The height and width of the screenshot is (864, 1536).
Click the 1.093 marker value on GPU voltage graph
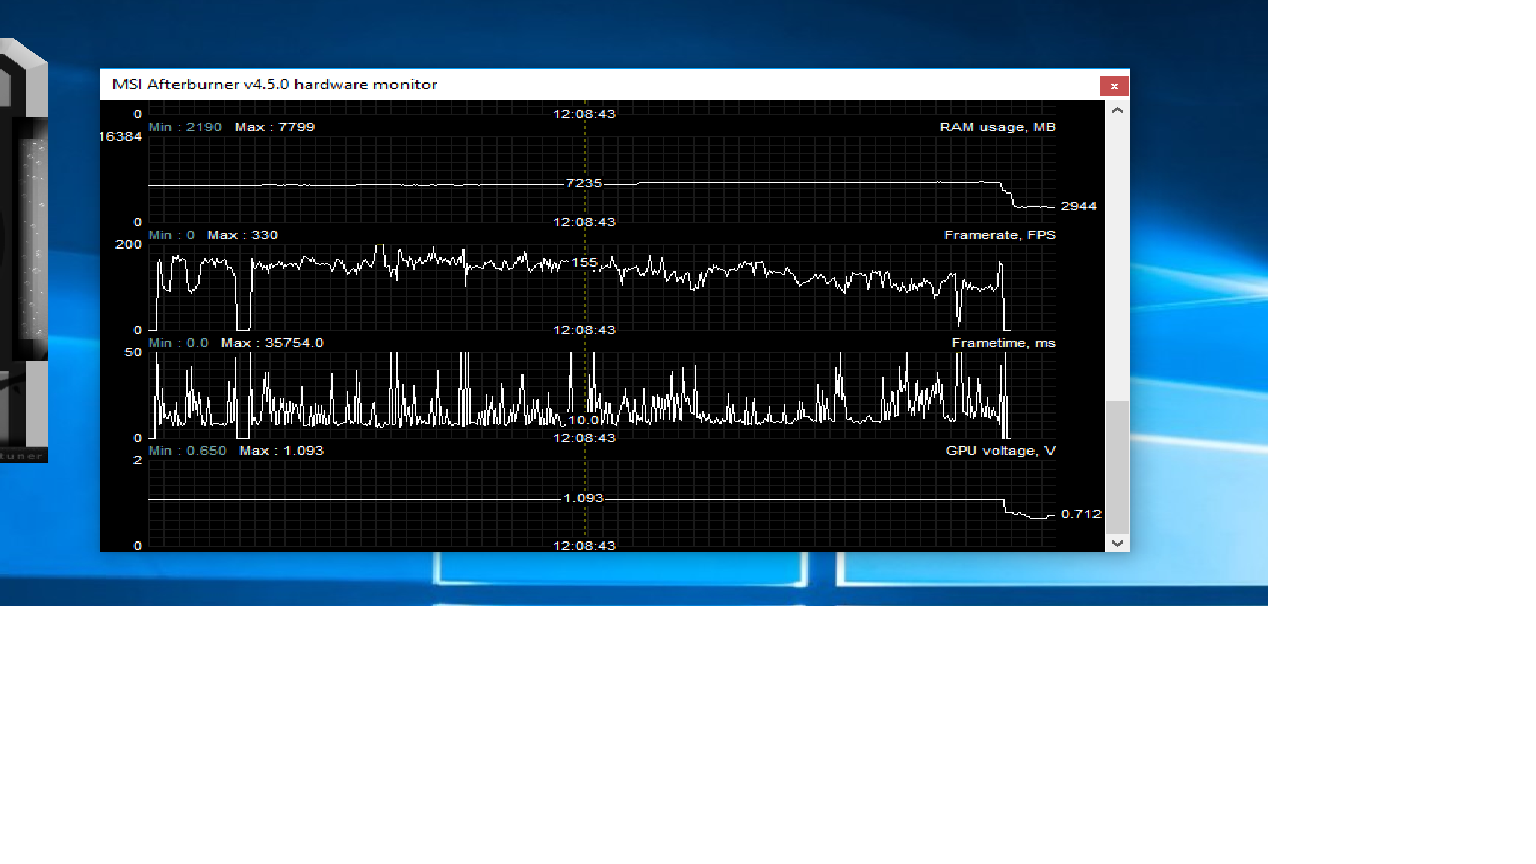pos(584,498)
